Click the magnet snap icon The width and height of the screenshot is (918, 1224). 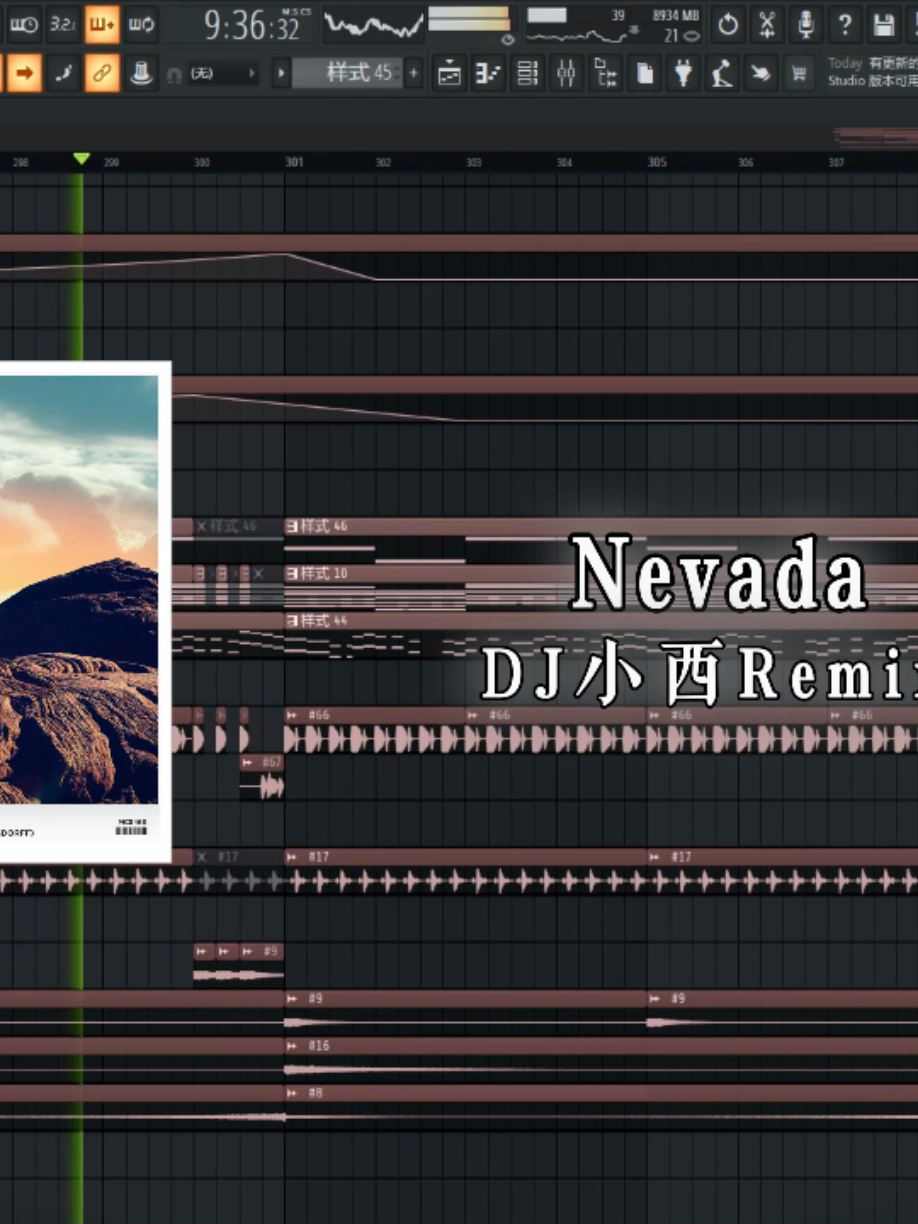point(174,73)
